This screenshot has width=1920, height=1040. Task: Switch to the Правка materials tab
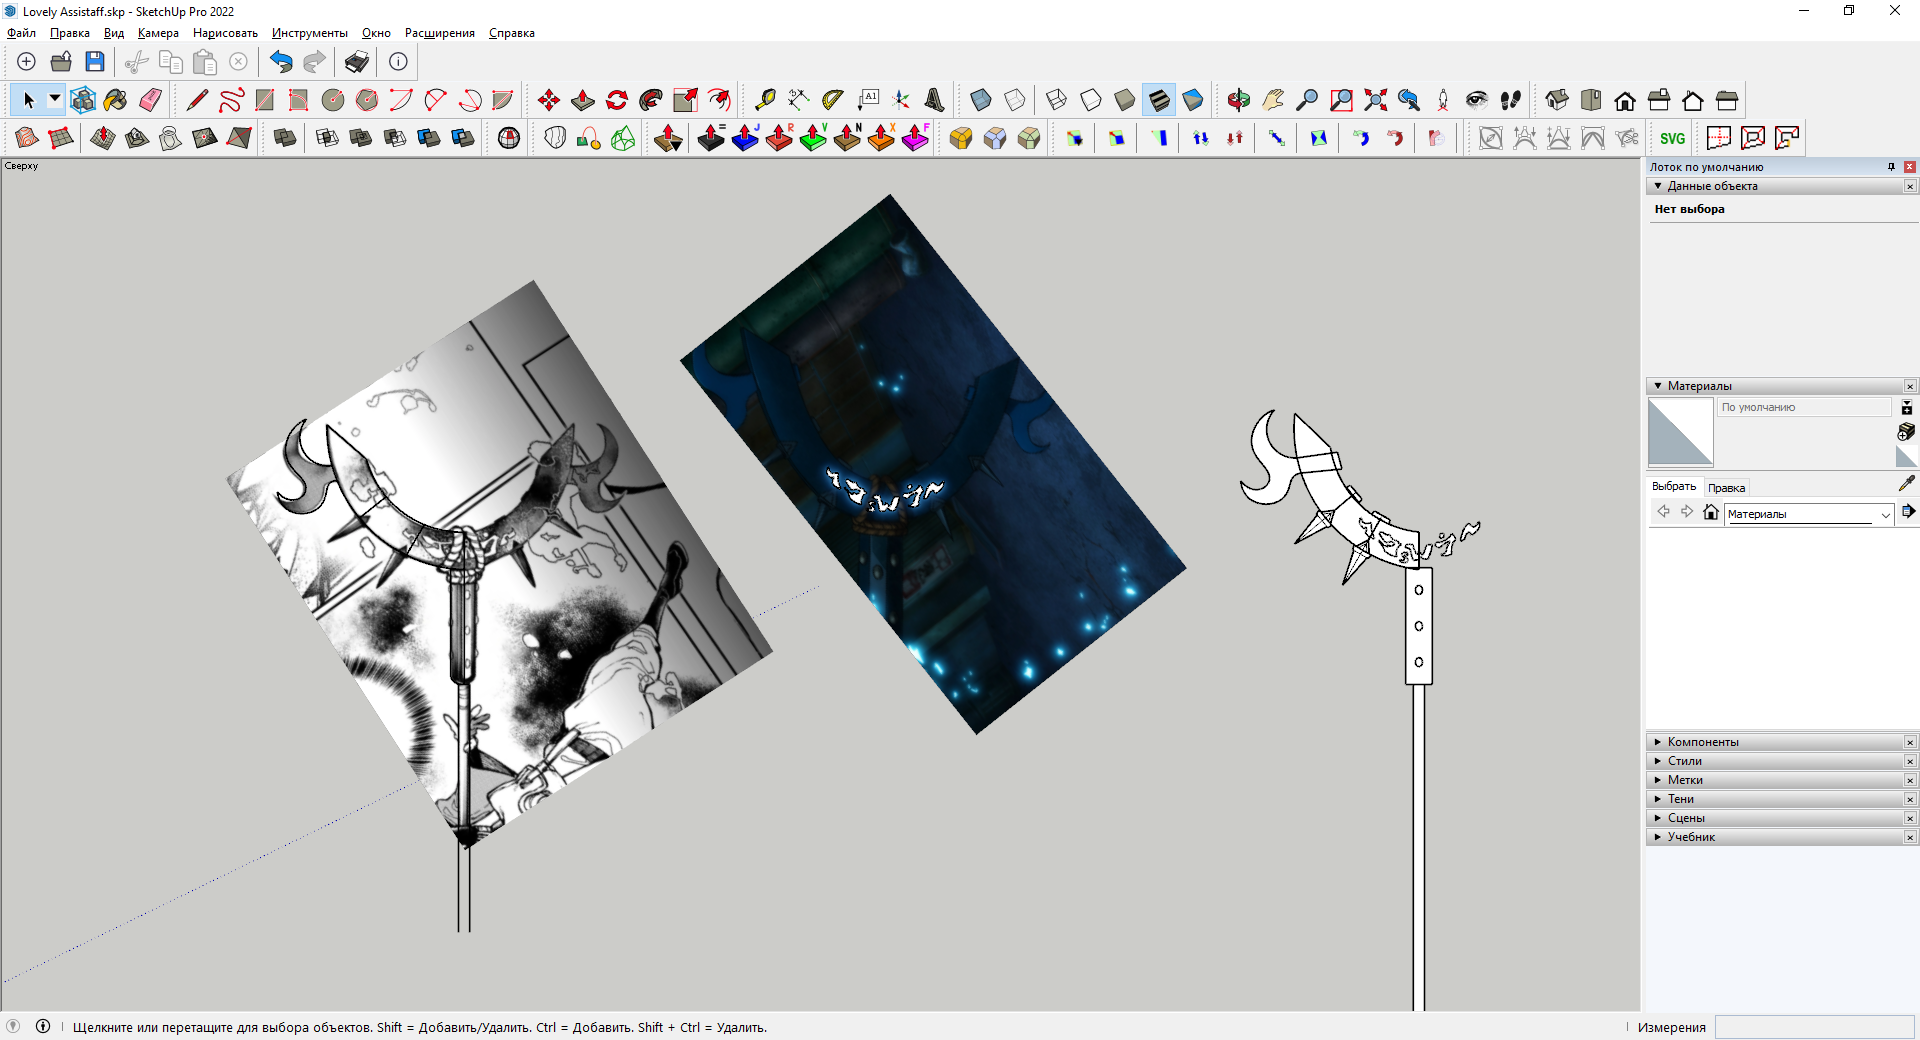tap(1726, 488)
